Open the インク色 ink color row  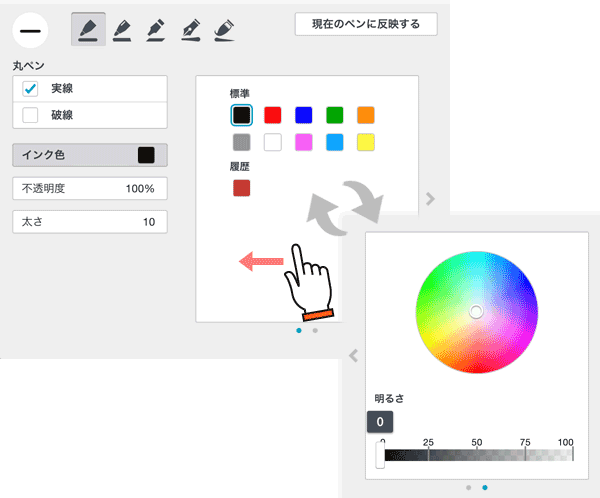click(89, 155)
